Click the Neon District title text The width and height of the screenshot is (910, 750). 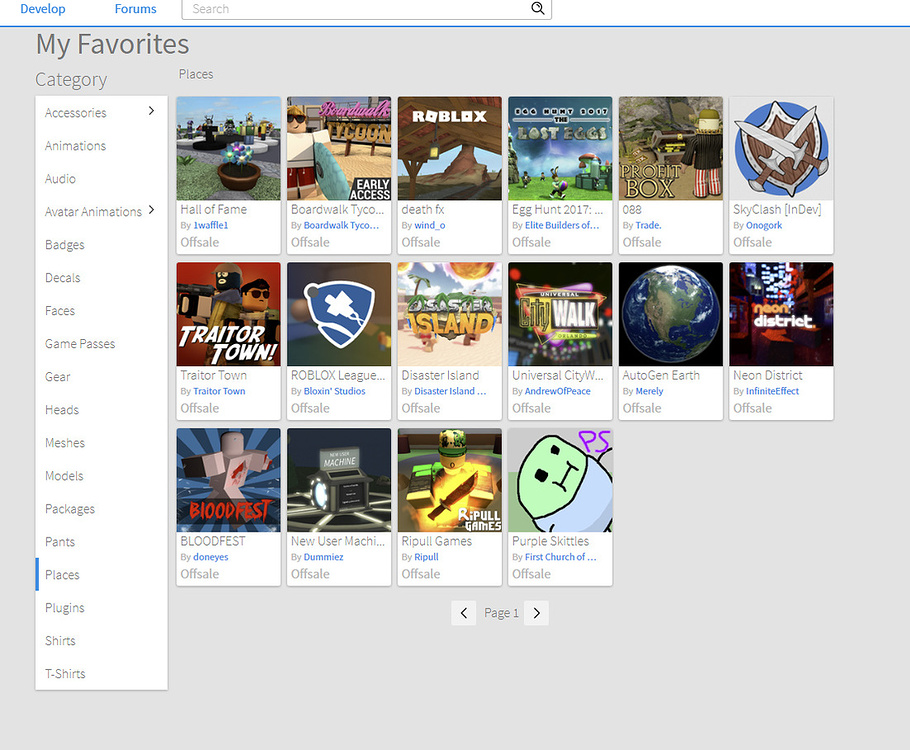[767, 376]
